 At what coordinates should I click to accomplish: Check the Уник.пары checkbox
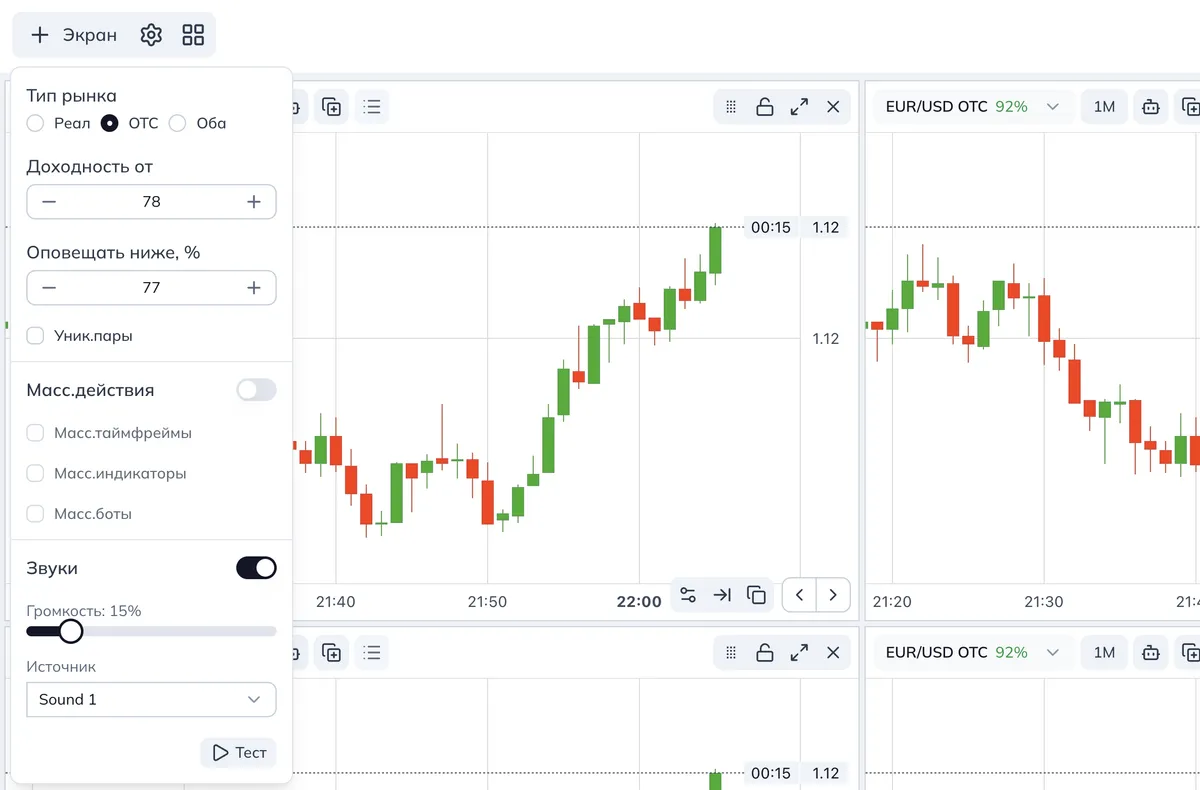point(35,336)
